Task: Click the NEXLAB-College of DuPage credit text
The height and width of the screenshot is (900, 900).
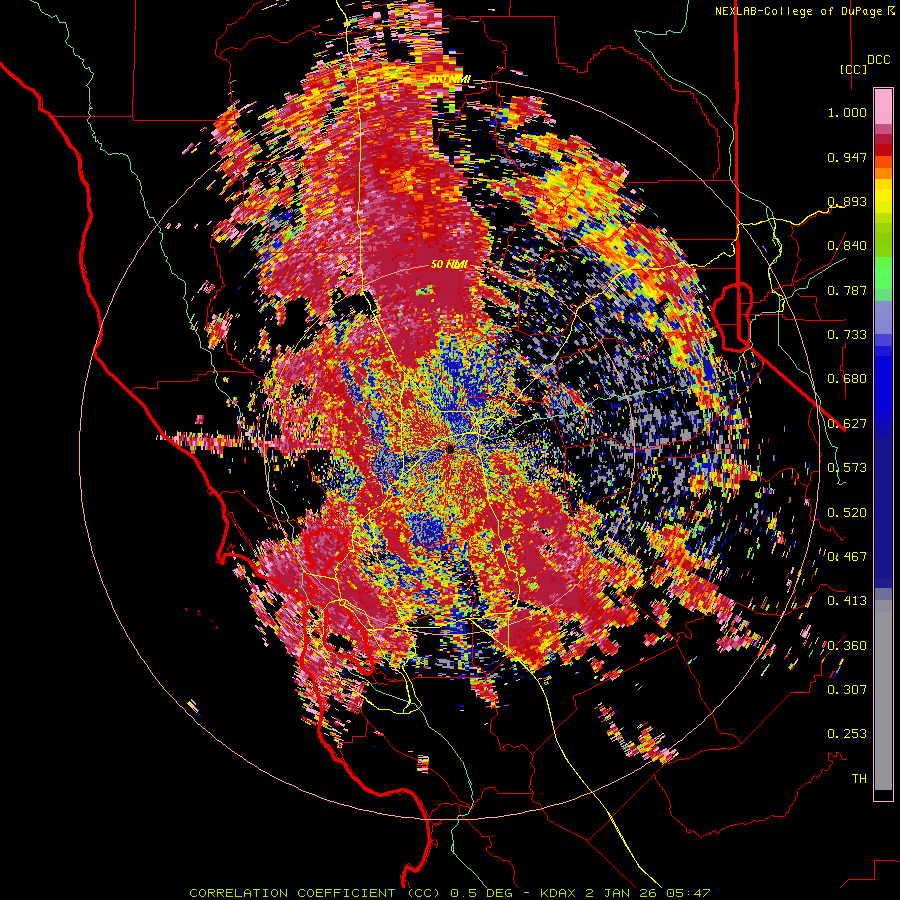Action: click(x=798, y=11)
